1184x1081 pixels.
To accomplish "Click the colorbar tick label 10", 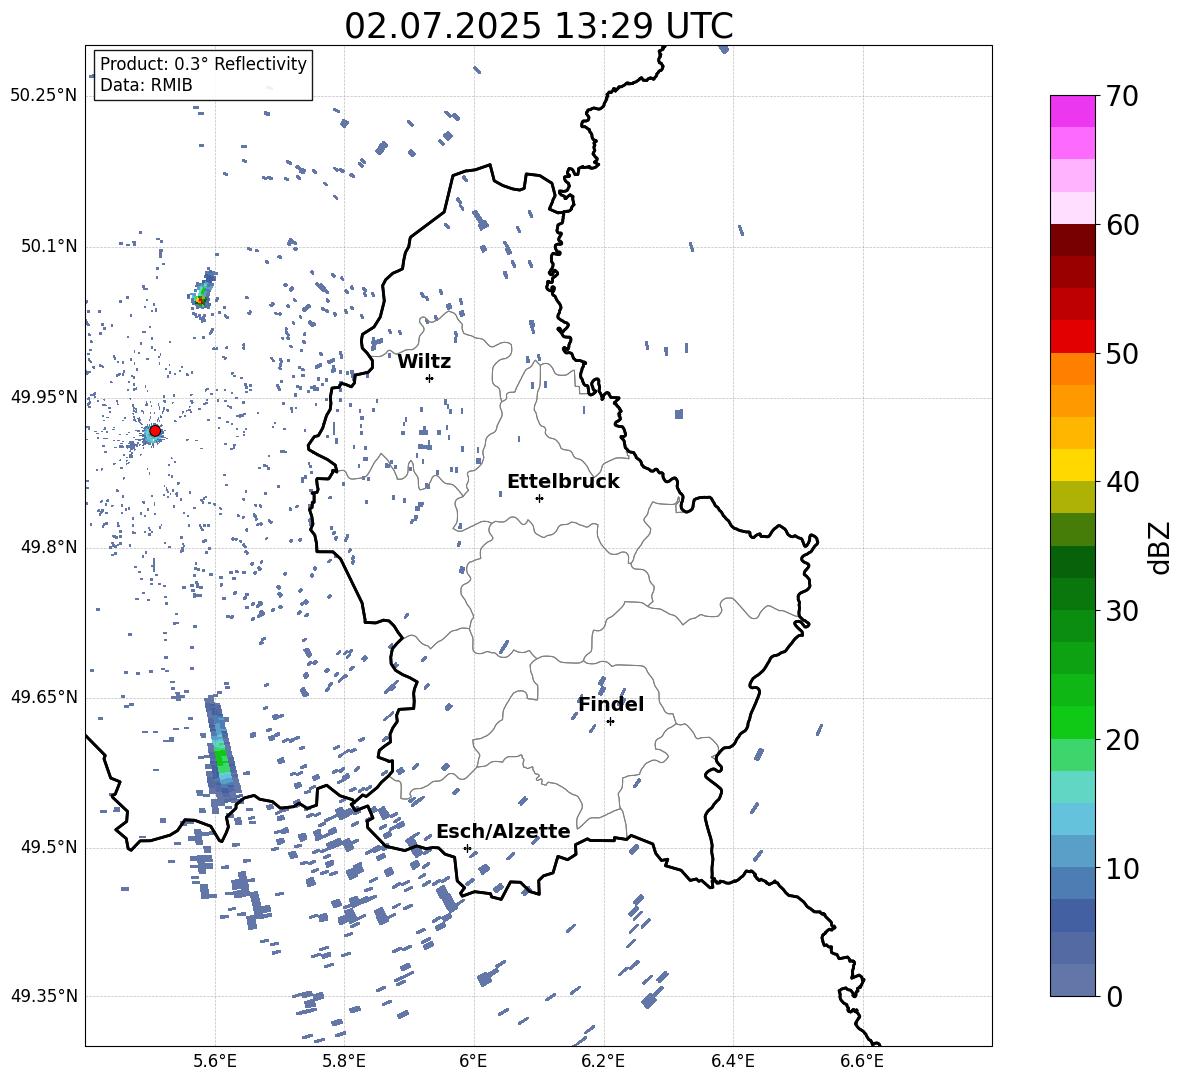I will pos(1123,868).
